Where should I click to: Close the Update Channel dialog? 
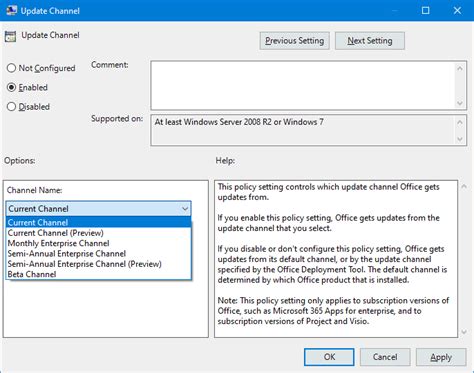[x=457, y=11]
